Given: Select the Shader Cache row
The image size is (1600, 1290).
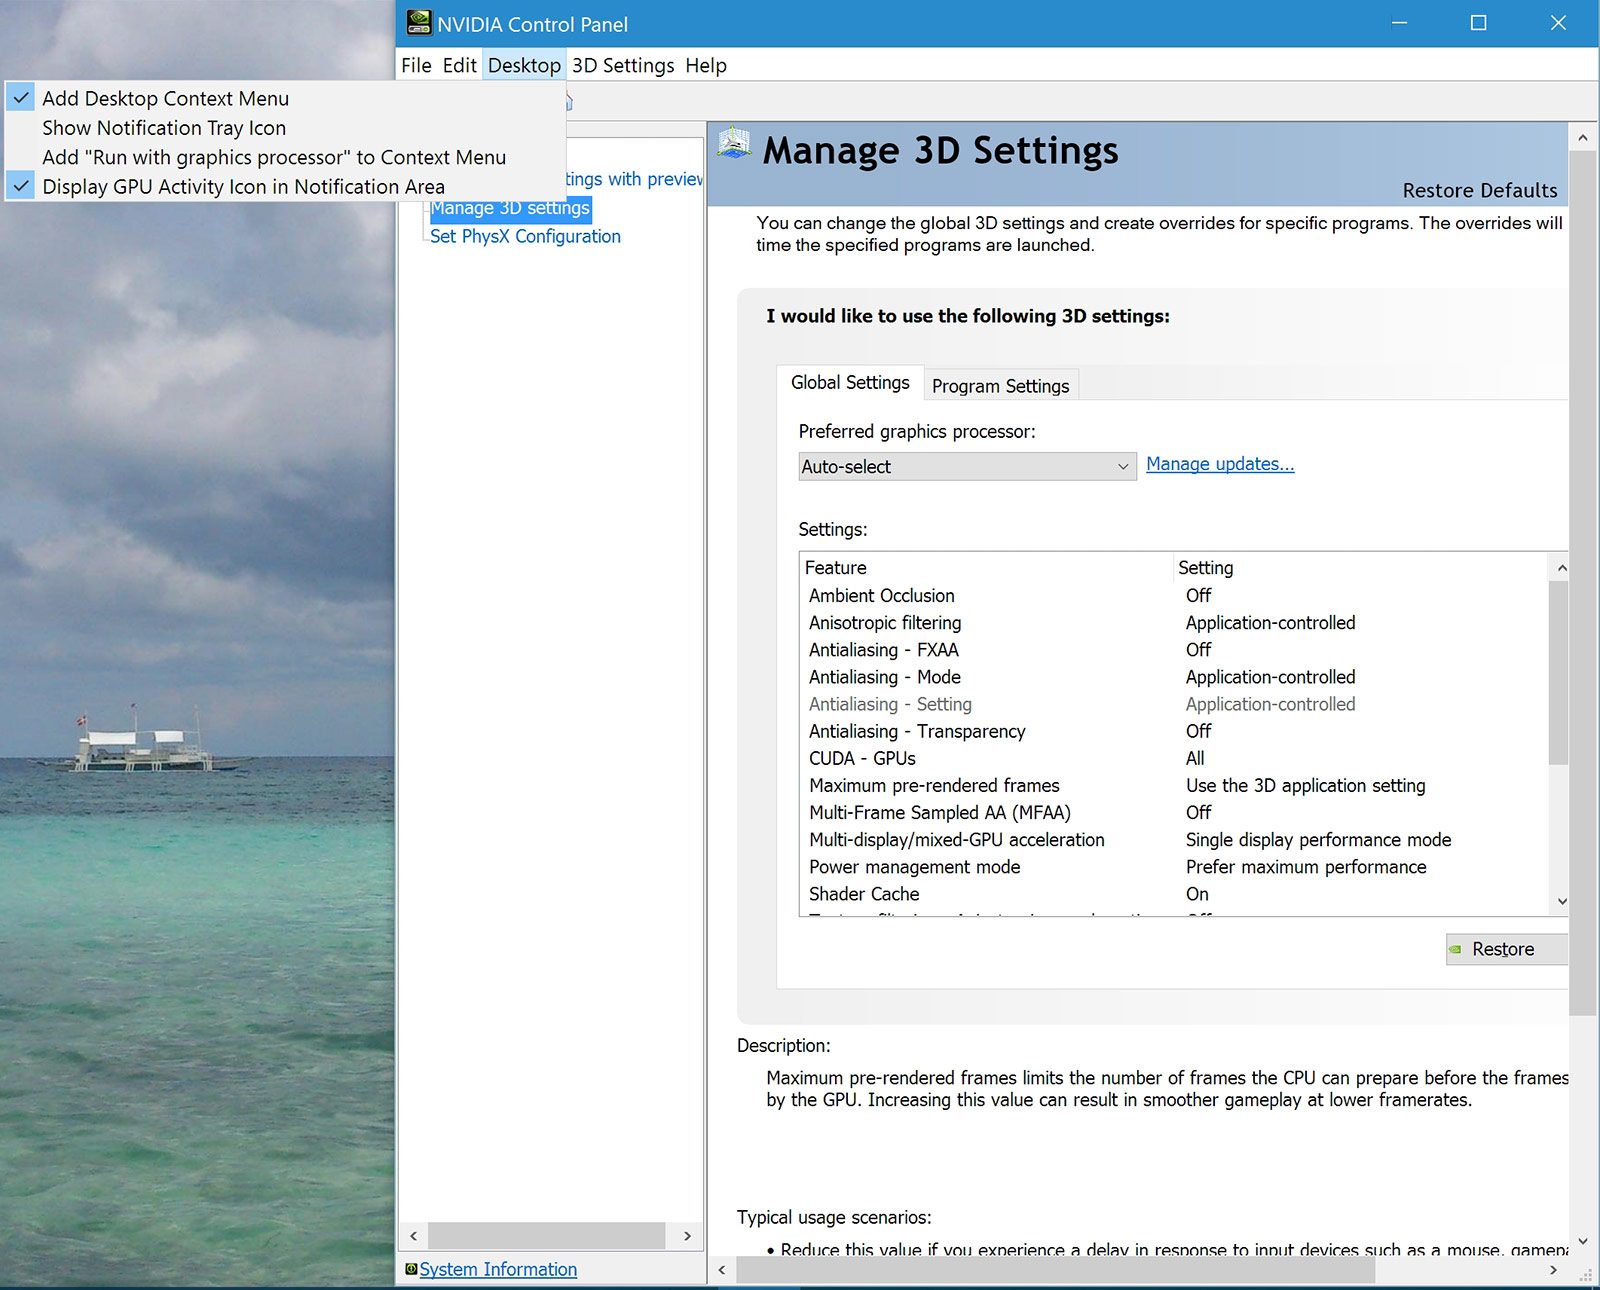Looking at the screenshot, I should point(1176,894).
